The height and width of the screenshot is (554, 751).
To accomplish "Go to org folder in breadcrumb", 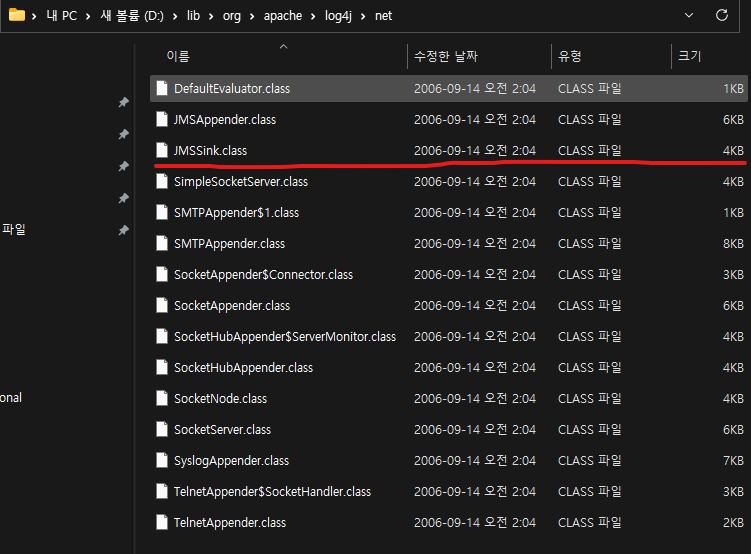I will pos(232,16).
